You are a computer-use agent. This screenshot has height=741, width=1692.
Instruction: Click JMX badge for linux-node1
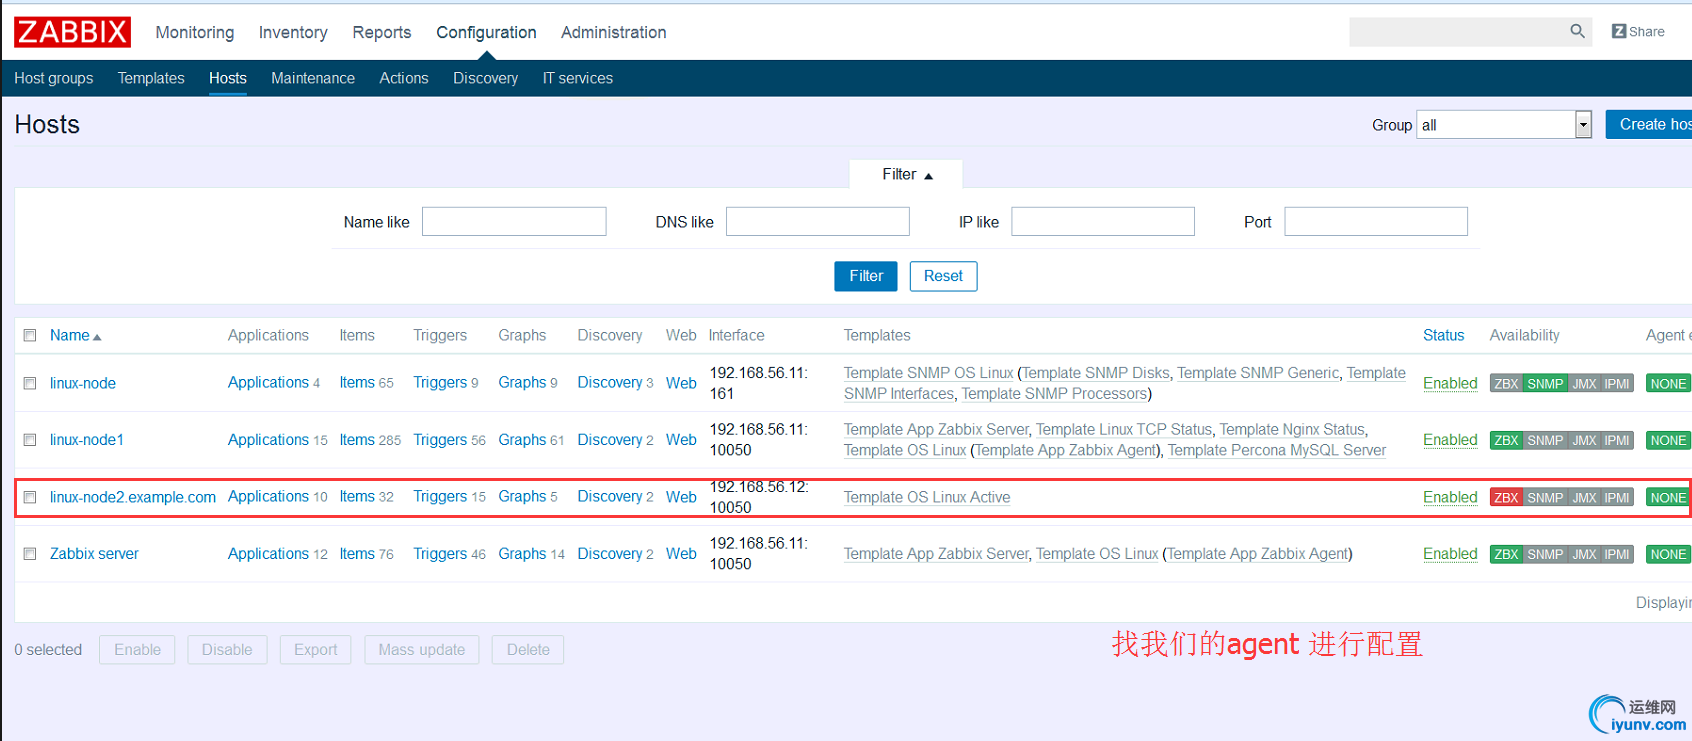pyautogui.click(x=1584, y=441)
